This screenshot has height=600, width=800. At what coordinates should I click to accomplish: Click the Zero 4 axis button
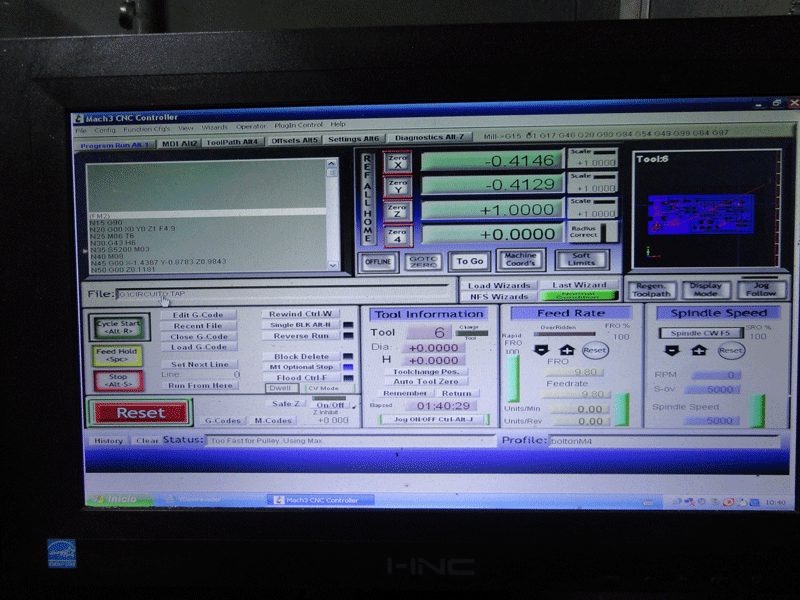tap(397, 236)
